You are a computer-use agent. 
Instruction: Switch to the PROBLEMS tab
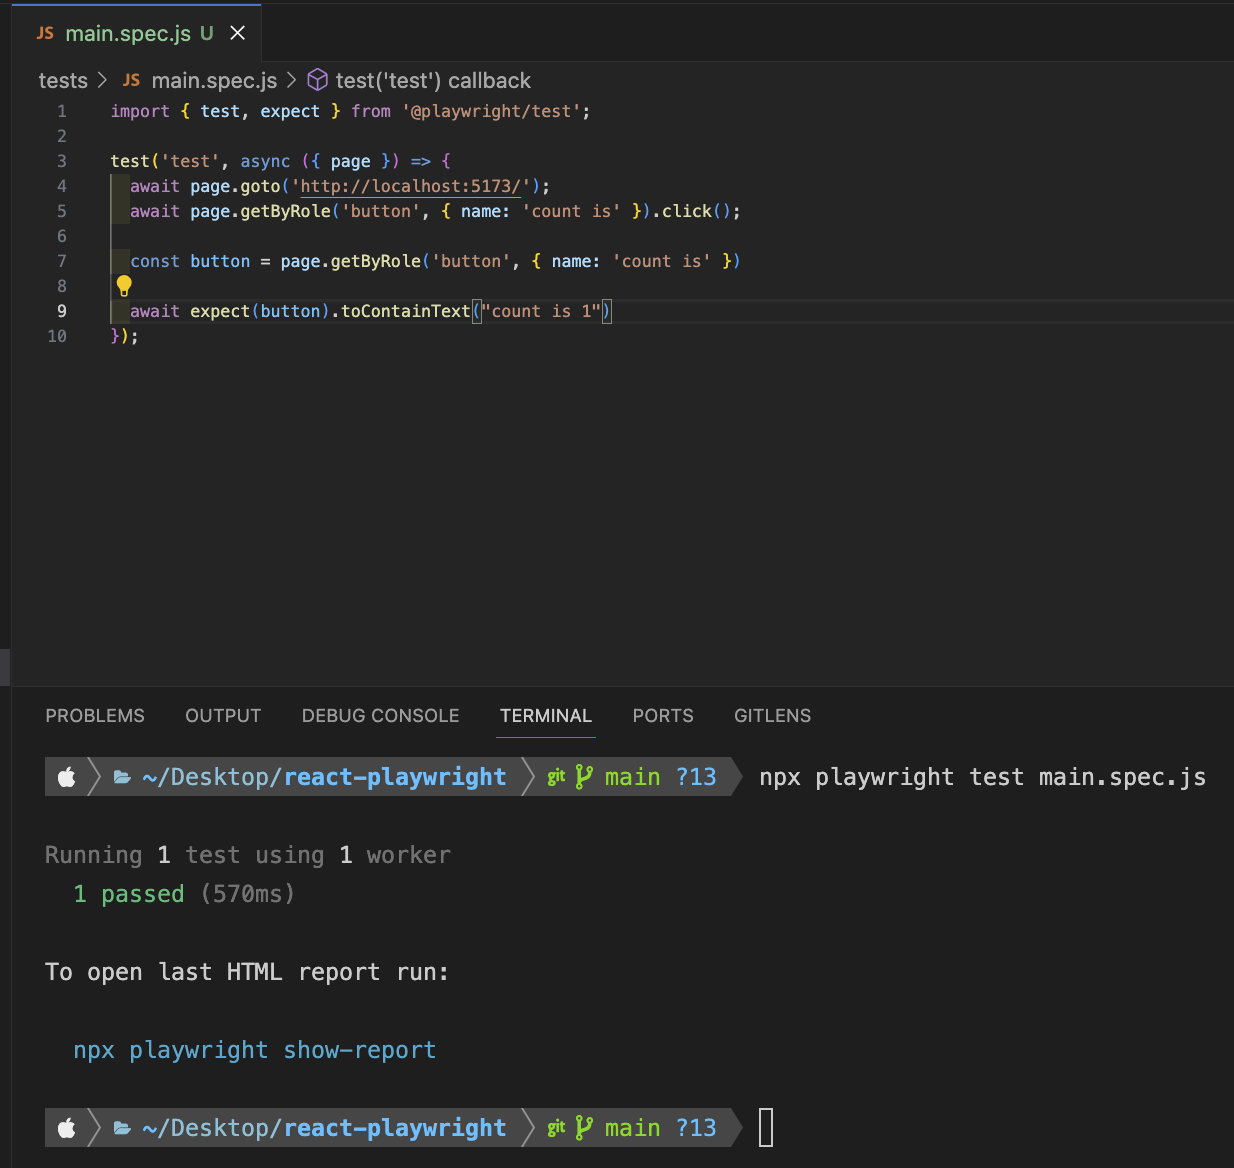[x=95, y=716]
